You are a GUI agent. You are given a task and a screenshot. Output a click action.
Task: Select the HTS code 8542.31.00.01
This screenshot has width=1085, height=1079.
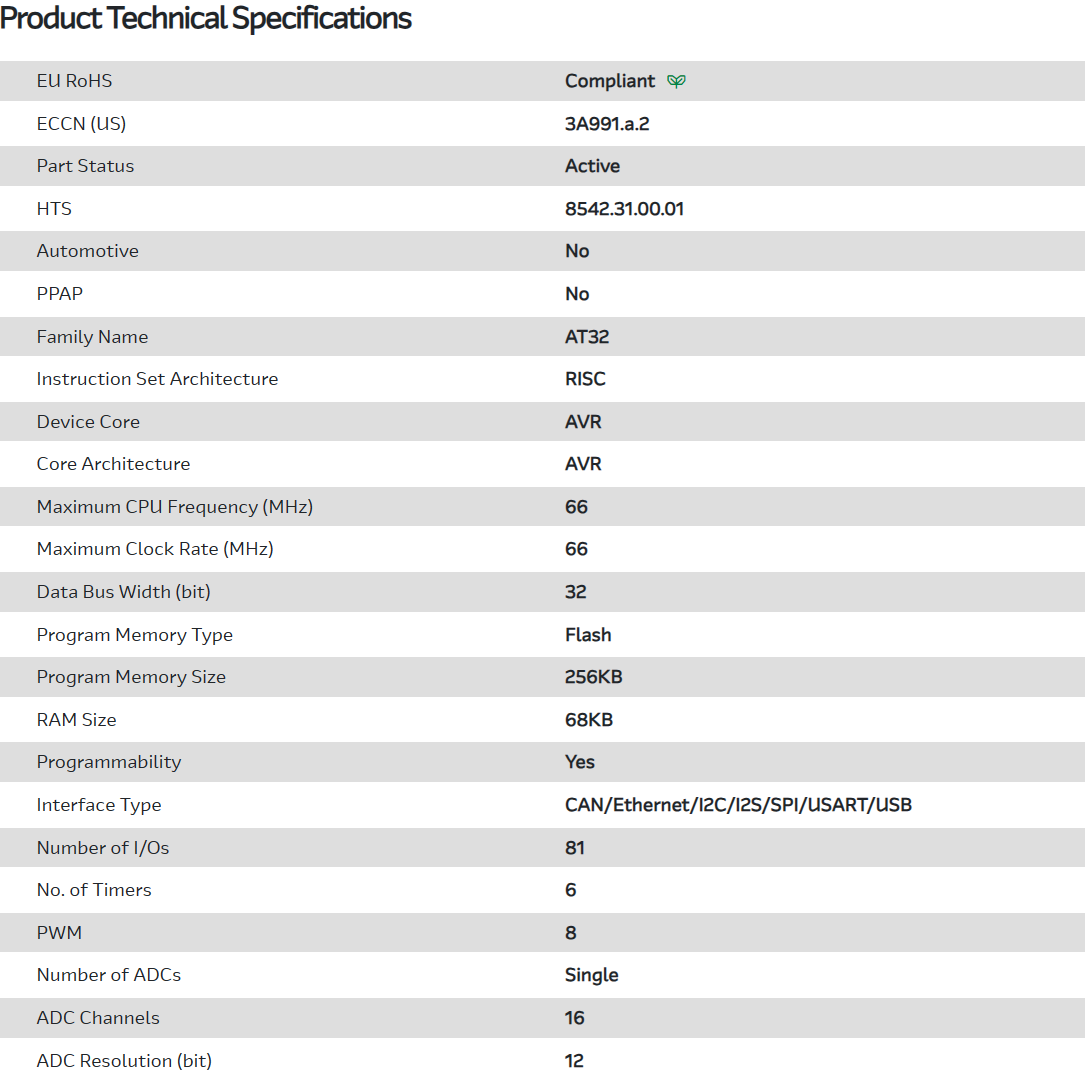click(x=624, y=209)
